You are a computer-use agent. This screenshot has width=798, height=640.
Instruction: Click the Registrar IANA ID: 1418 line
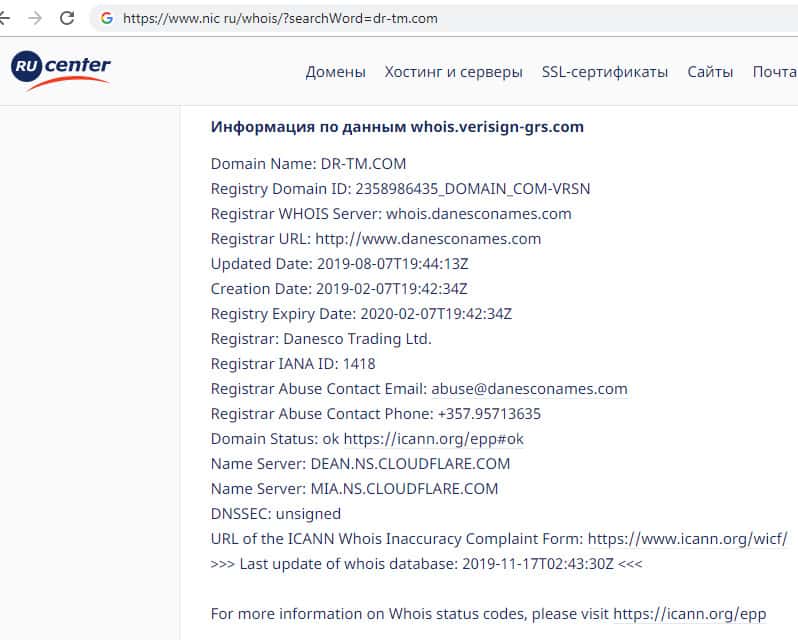point(293,364)
